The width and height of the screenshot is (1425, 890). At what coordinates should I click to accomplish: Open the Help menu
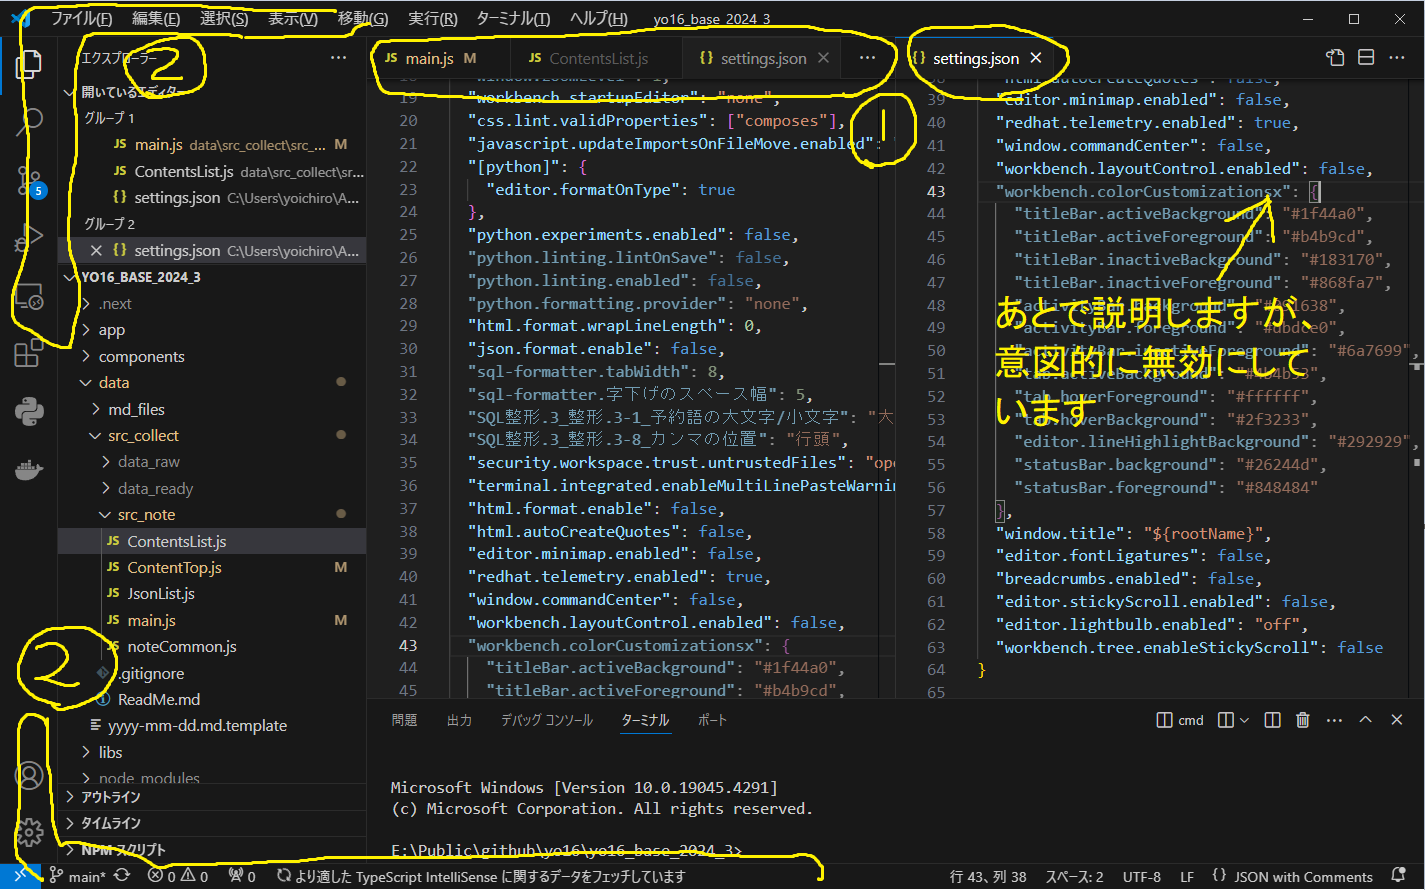[x=599, y=19]
